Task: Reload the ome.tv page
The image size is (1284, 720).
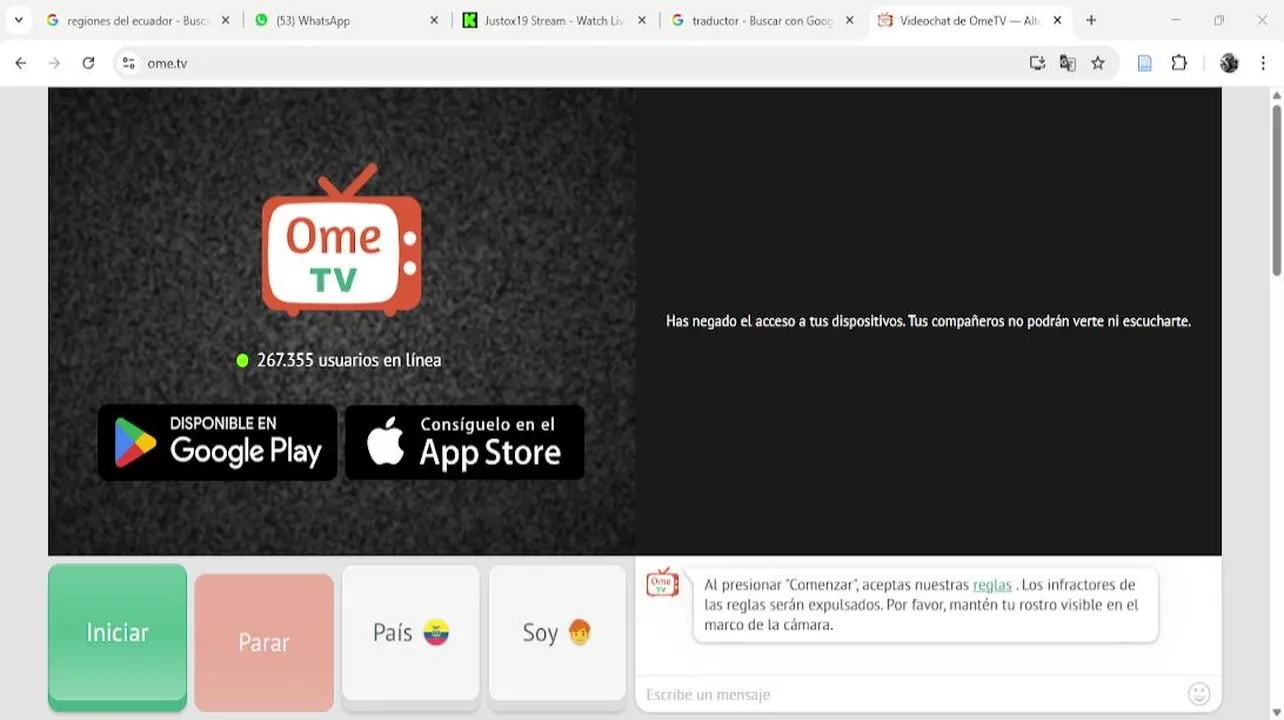Action: click(88, 63)
